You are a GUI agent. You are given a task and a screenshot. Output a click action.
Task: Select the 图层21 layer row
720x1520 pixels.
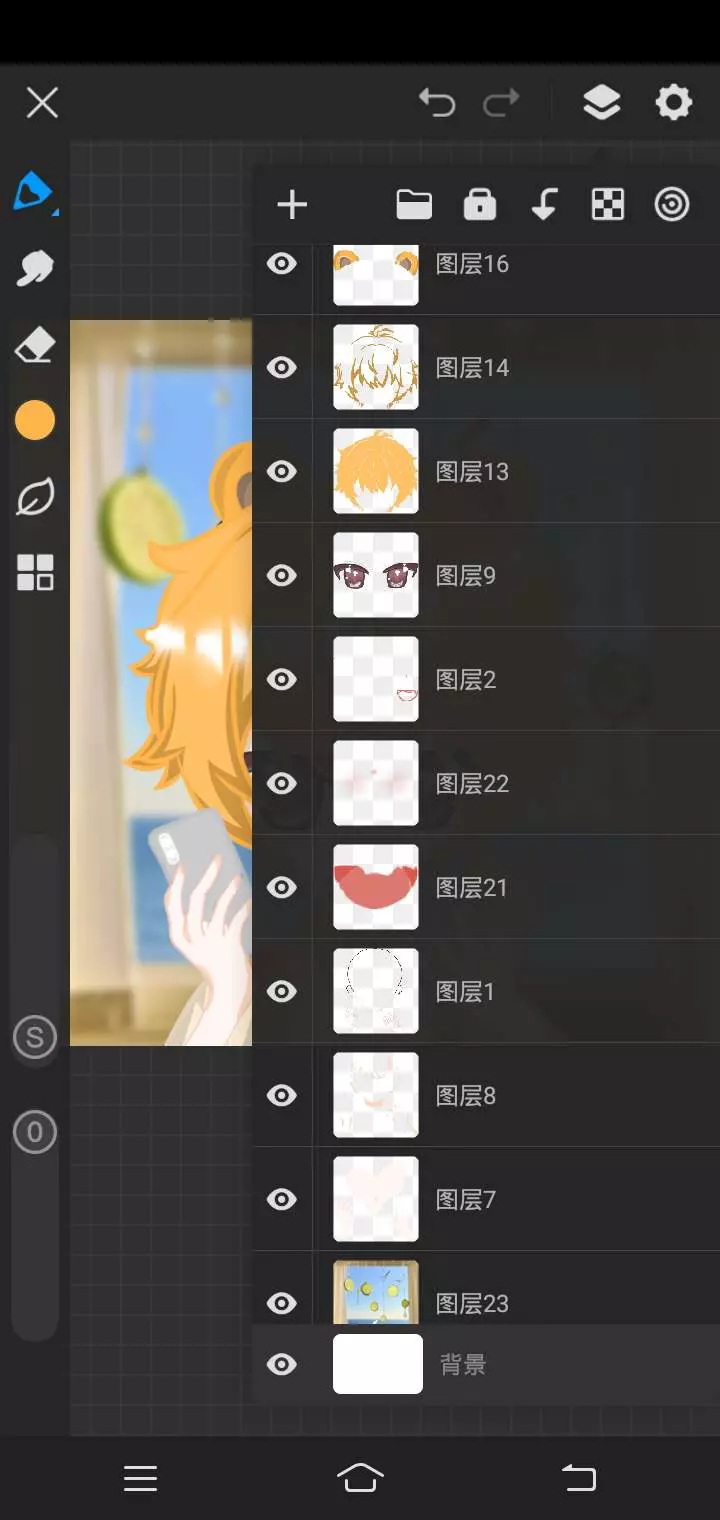(x=486, y=887)
